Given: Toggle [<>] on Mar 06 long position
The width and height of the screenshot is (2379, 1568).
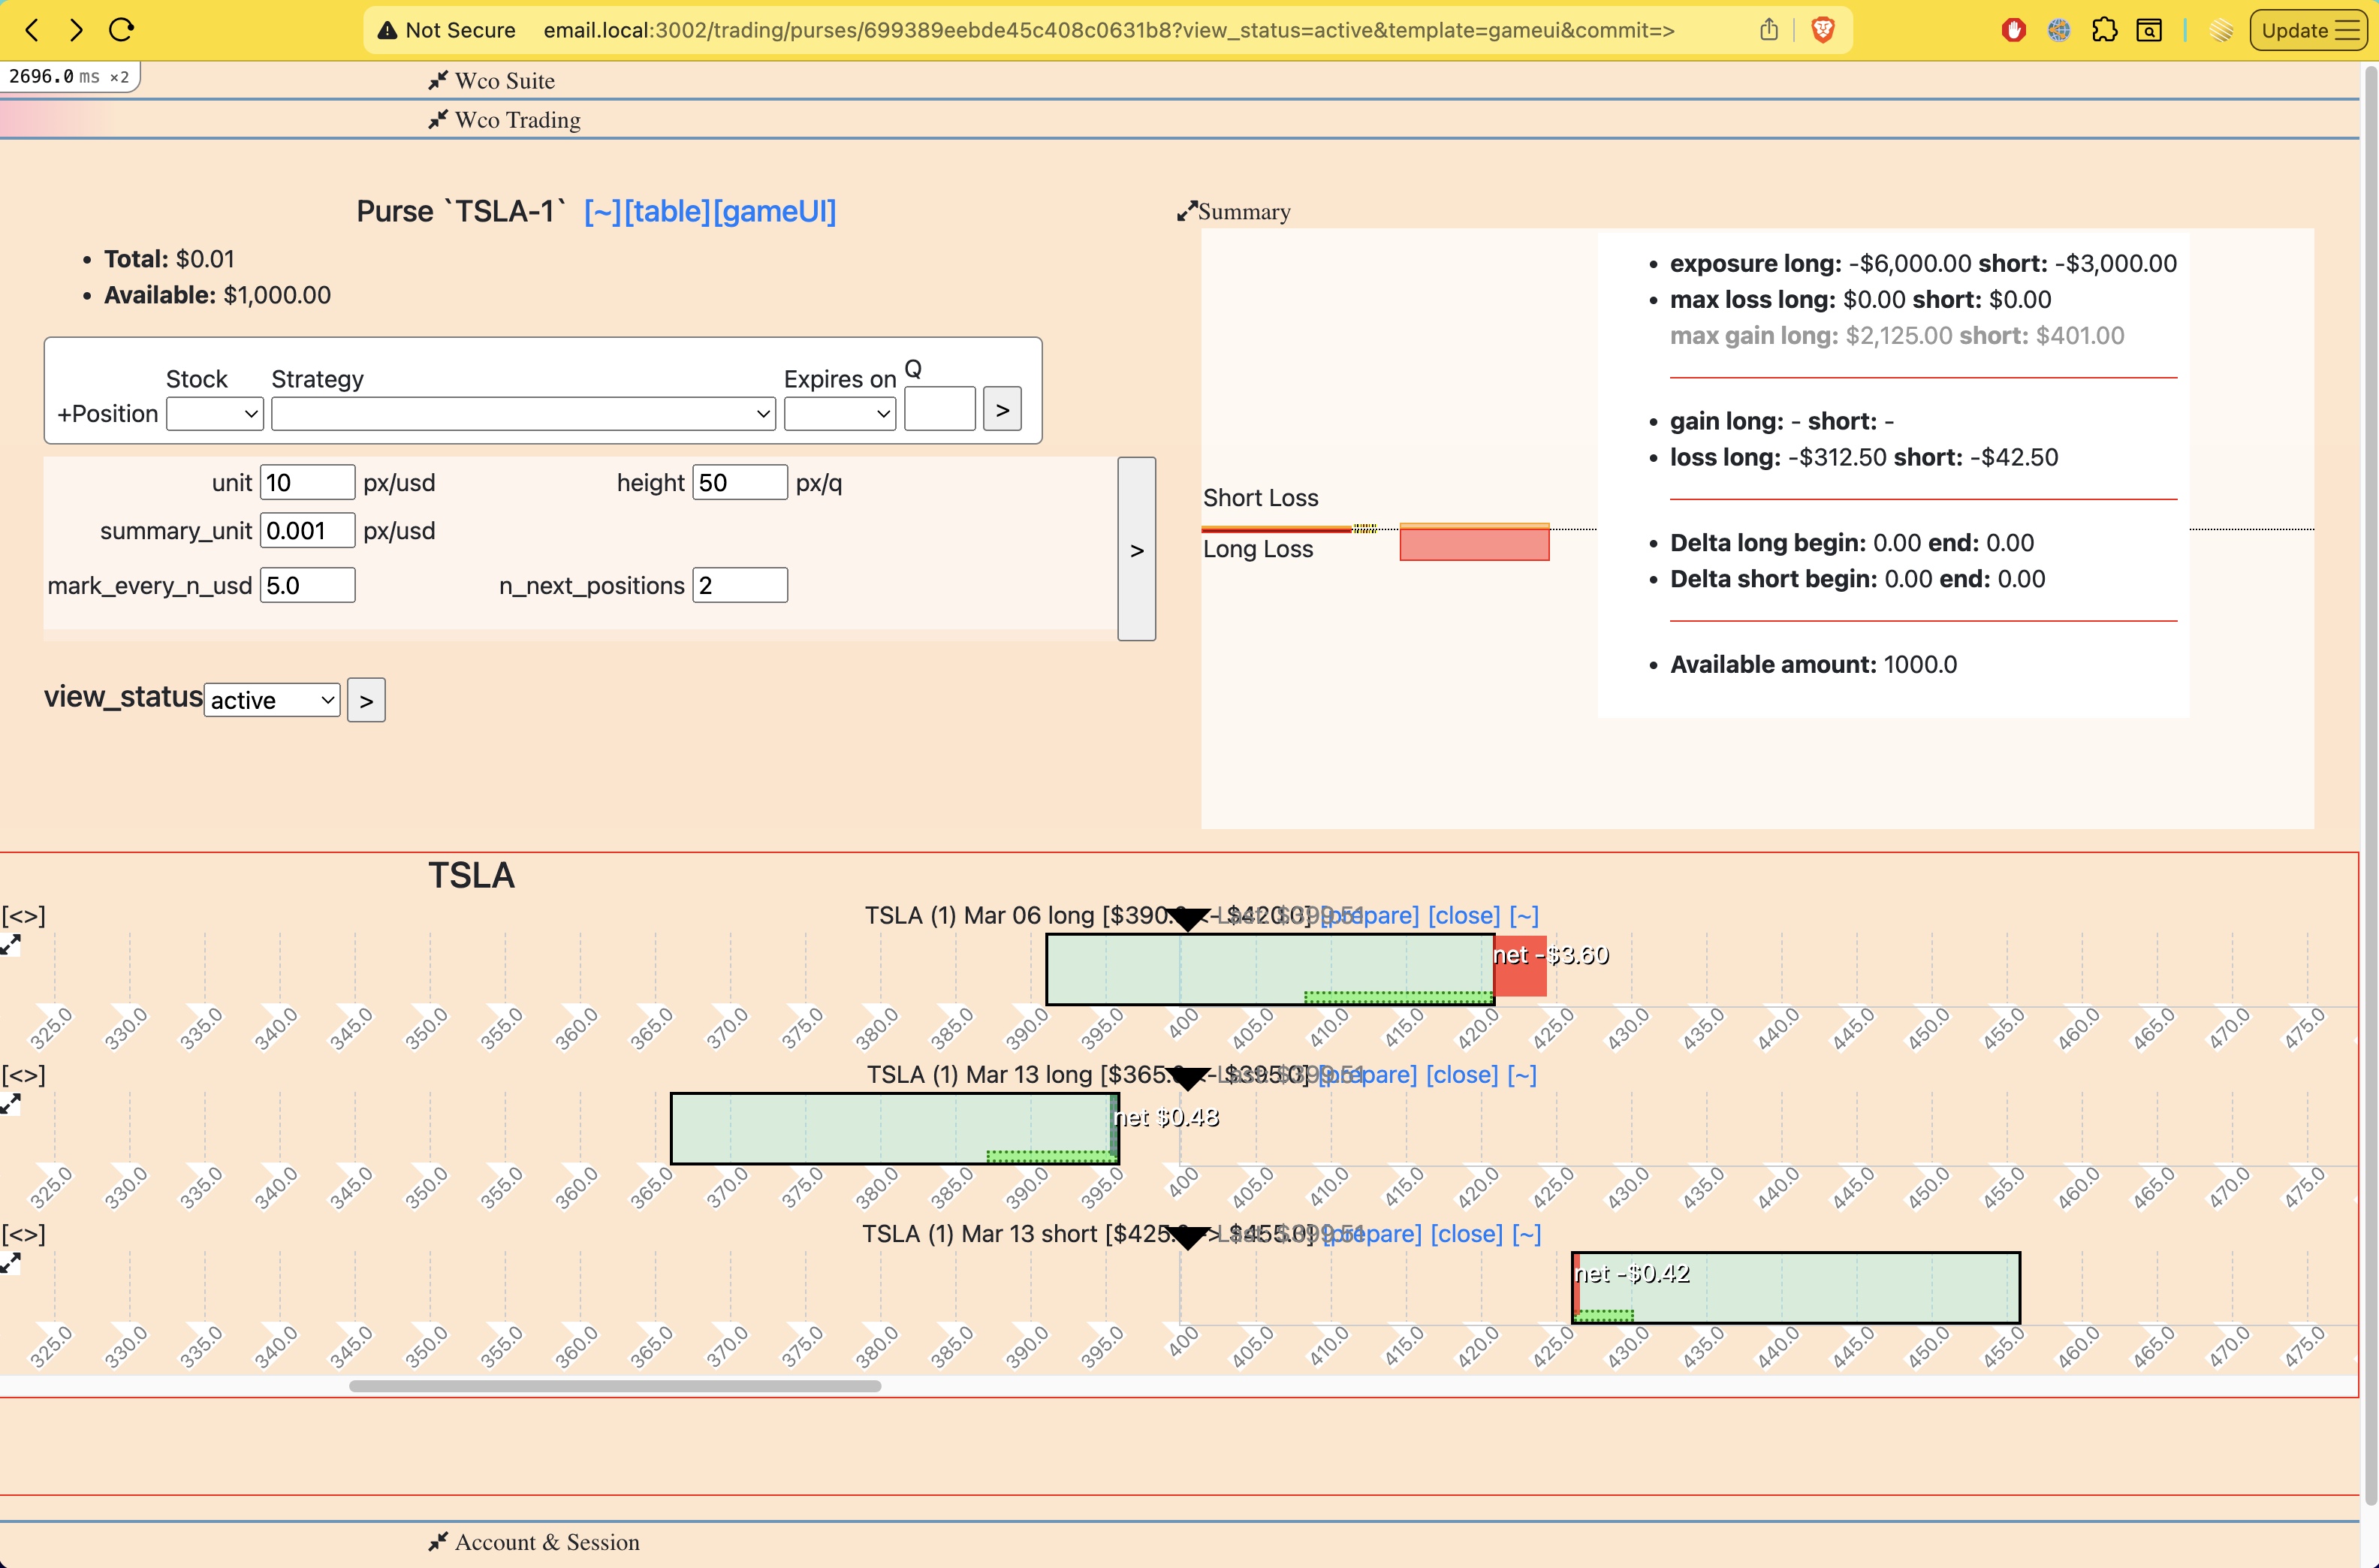Looking at the screenshot, I should [23, 916].
